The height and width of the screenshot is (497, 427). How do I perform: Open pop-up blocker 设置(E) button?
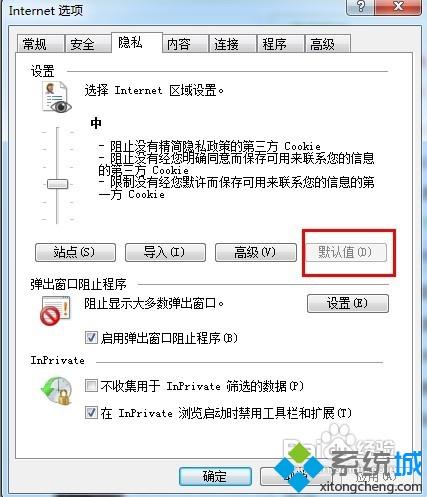click(x=348, y=303)
